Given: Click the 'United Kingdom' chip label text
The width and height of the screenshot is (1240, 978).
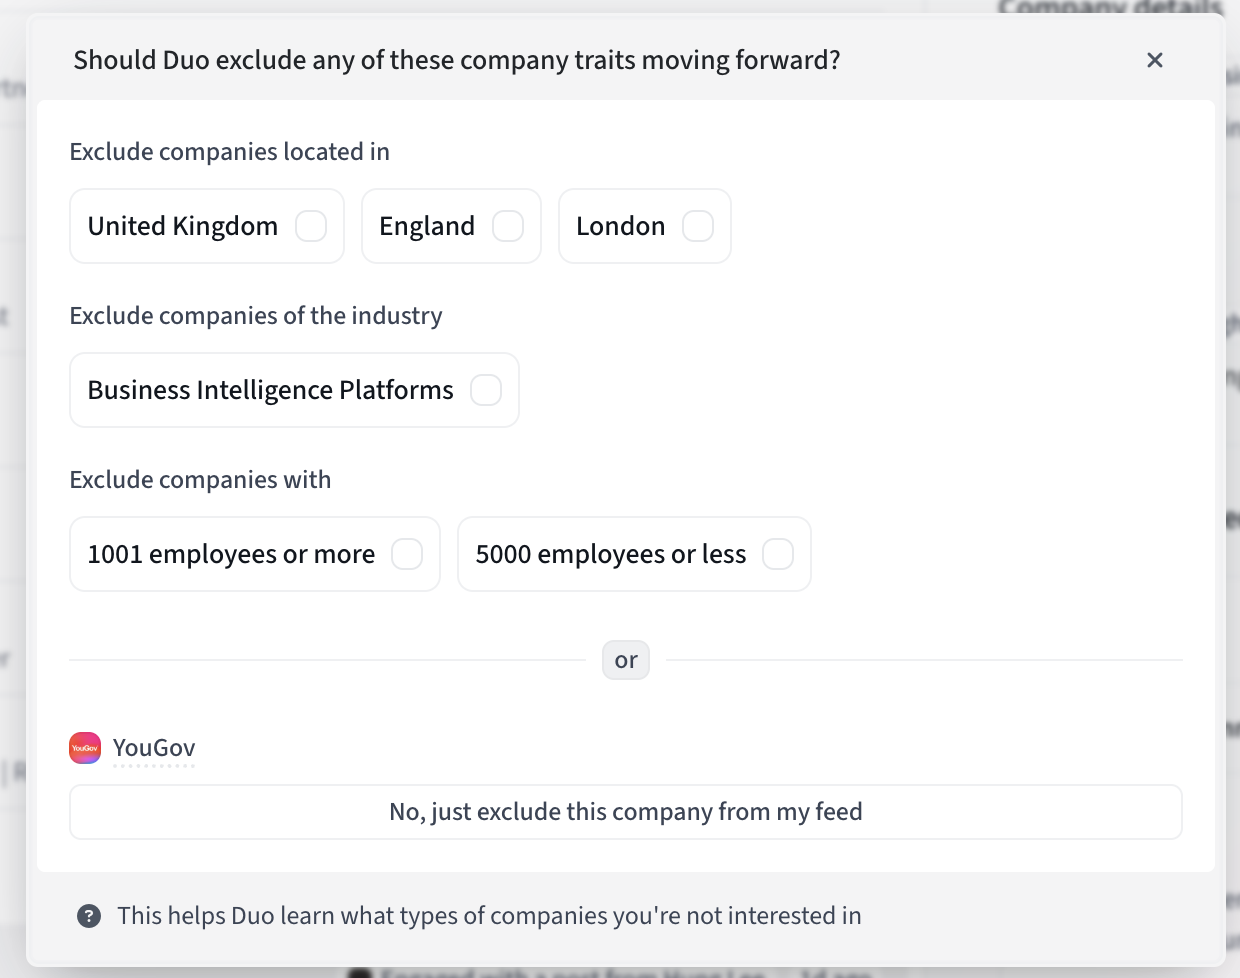Looking at the screenshot, I should pos(183,226).
